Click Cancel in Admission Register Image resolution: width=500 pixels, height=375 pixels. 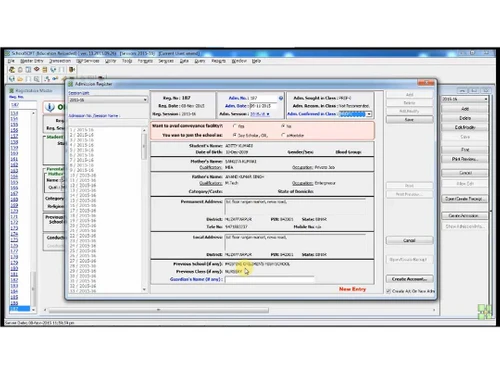[x=409, y=240]
